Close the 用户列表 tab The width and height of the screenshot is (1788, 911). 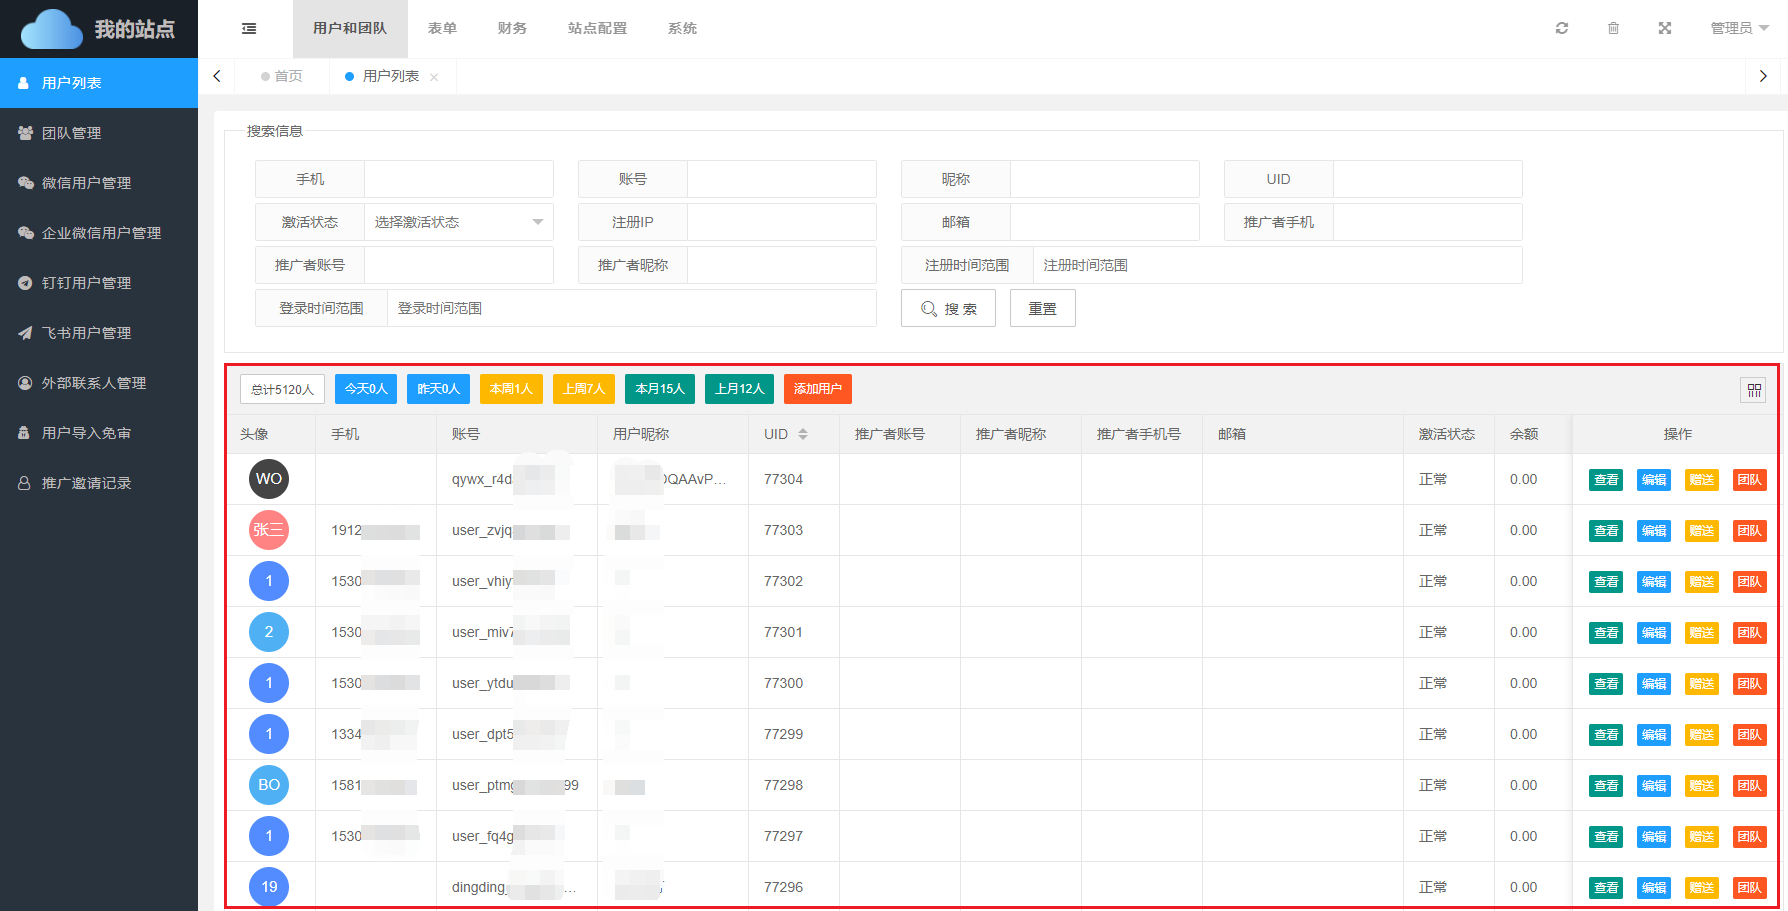434,77
